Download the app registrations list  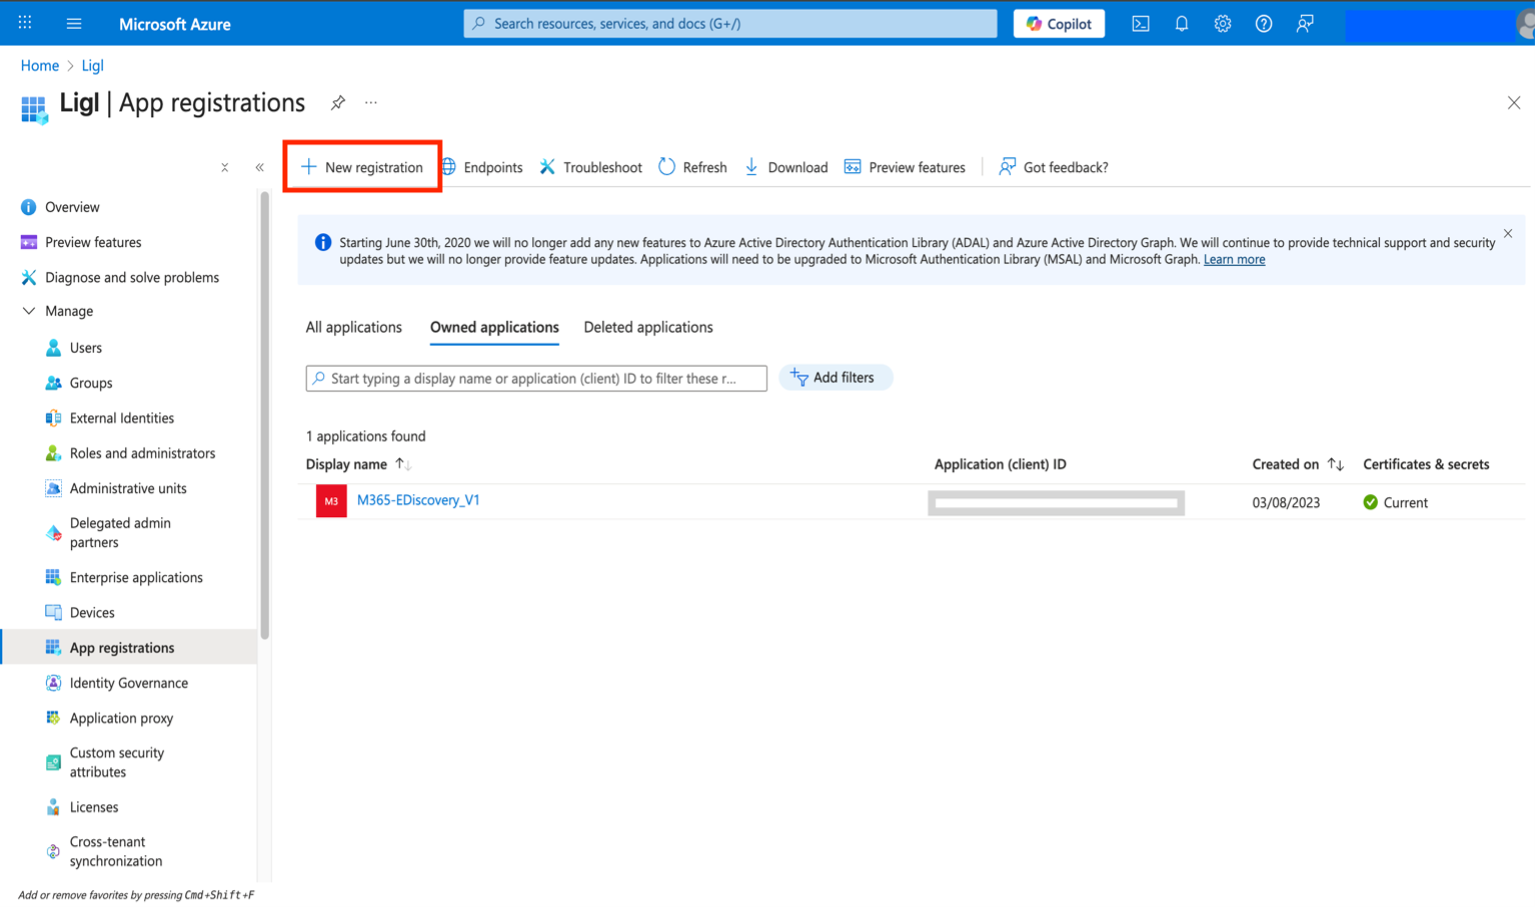point(786,167)
